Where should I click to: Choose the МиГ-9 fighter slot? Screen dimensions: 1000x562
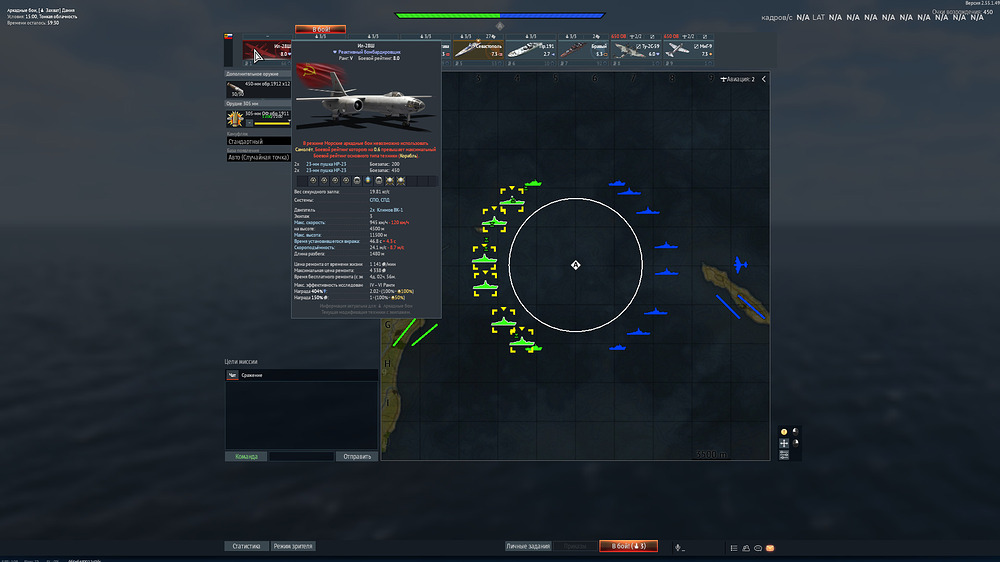(x=690, y=50)
